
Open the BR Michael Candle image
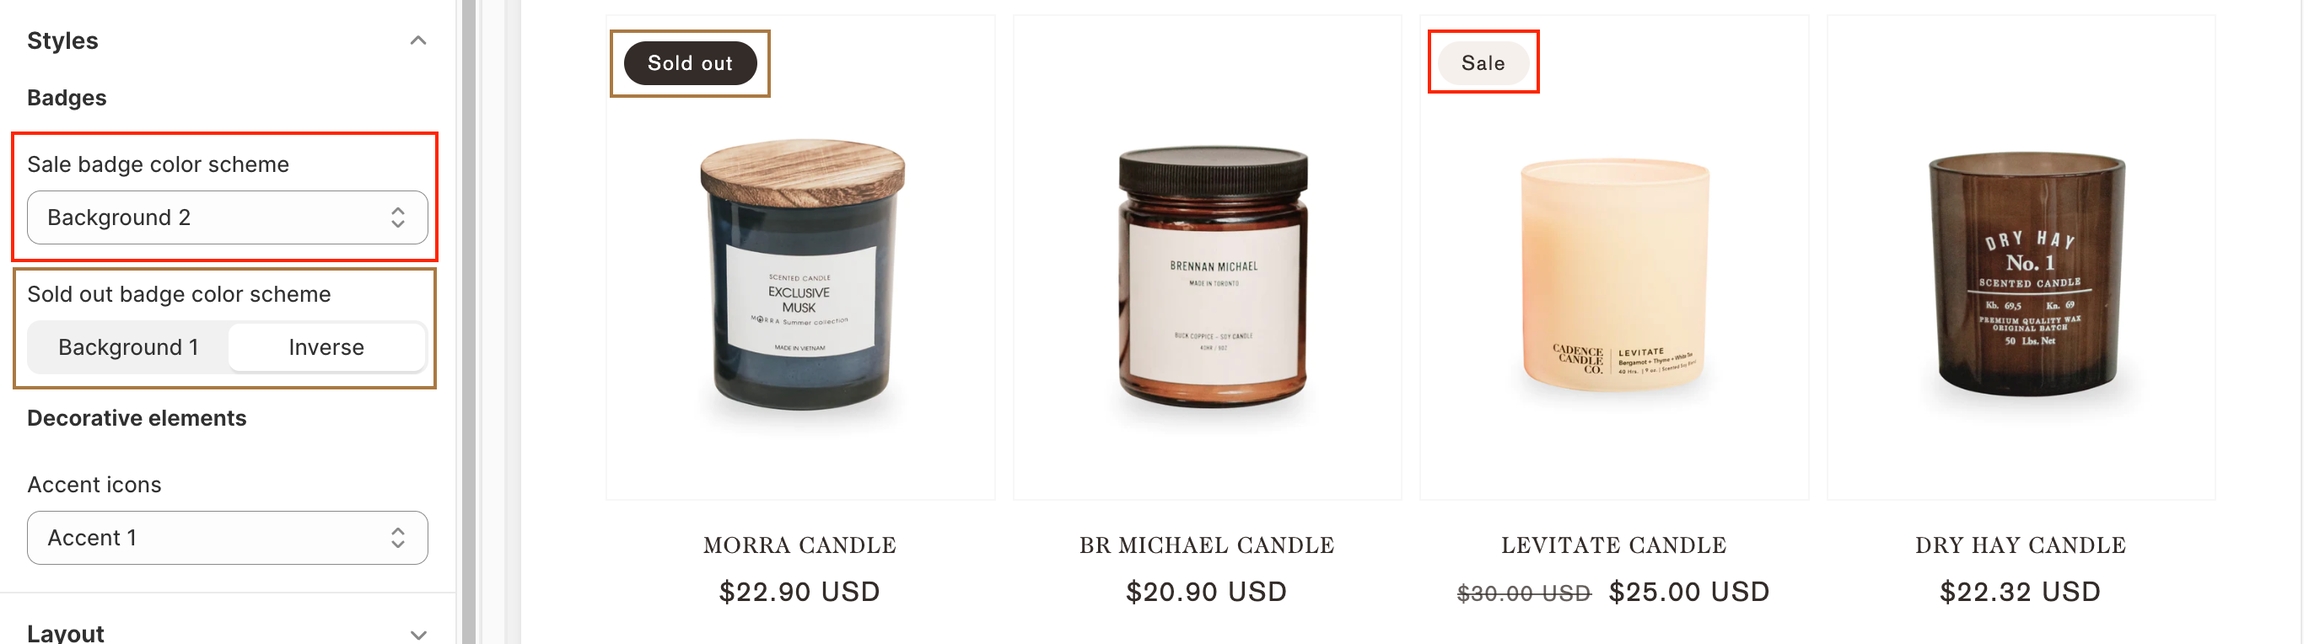(x=1212, y=278)
